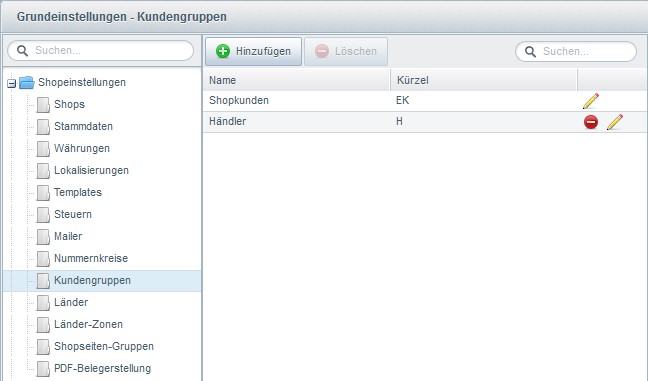Click the red delete icon for Händler

point(591,122)
